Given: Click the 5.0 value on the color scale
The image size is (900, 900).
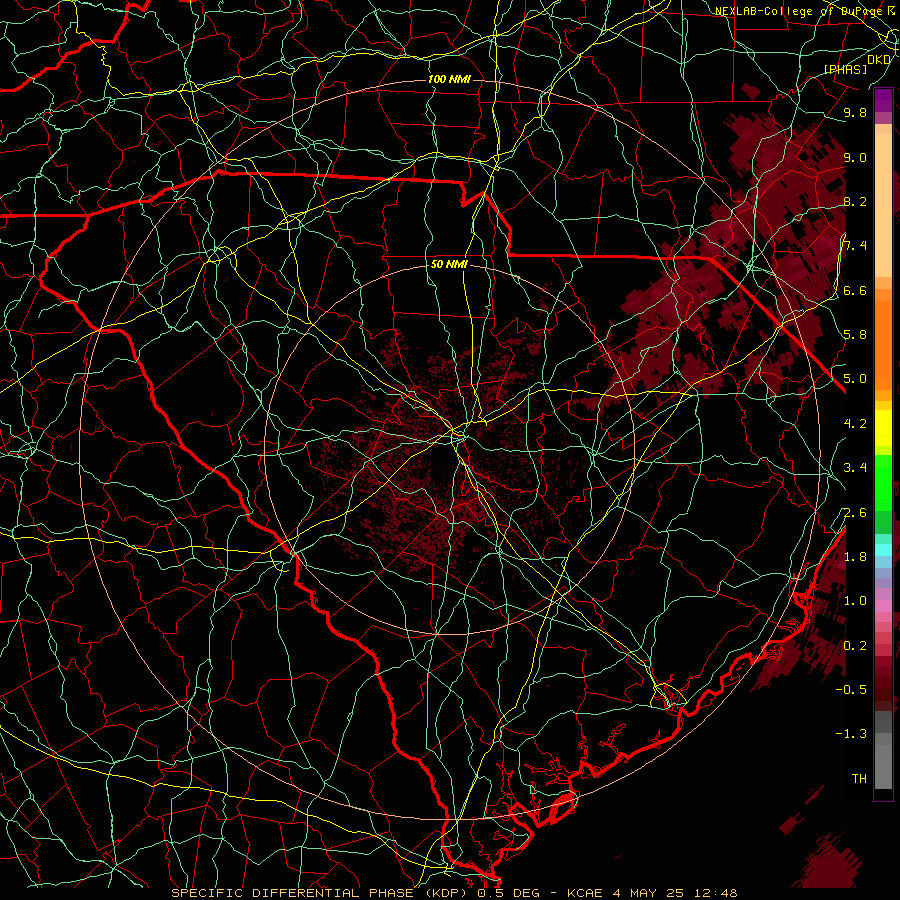Looking at the screenshot, I should (x=855, y=379).
